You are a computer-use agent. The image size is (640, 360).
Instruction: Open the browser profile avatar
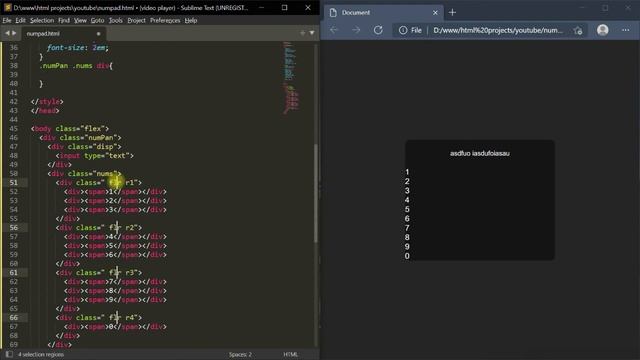pyautogui.click(x=602, y=30)
